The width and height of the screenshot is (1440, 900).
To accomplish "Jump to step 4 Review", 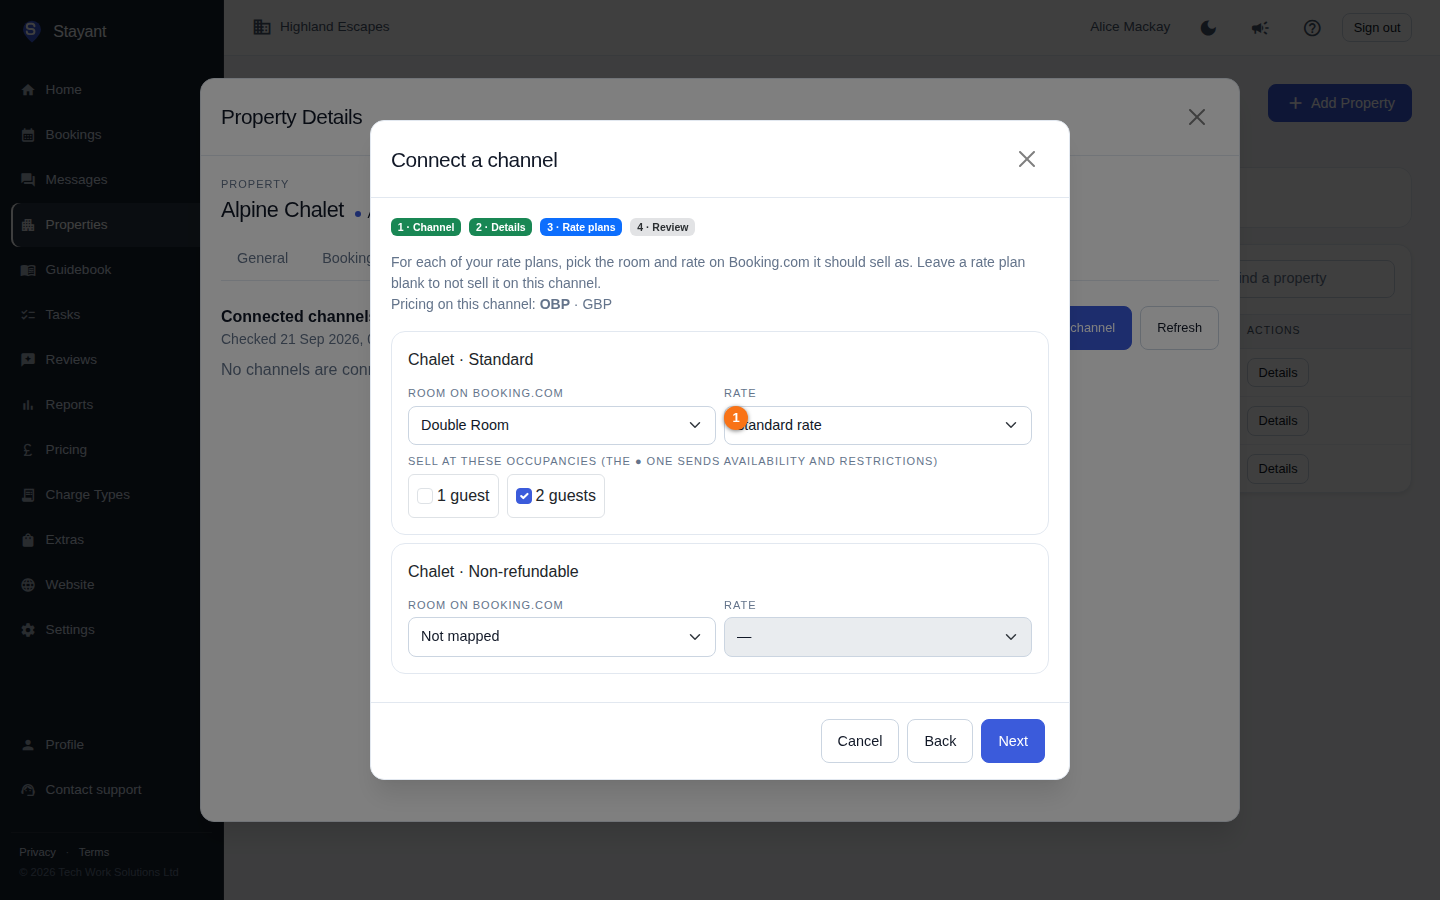I will [662, 227].
